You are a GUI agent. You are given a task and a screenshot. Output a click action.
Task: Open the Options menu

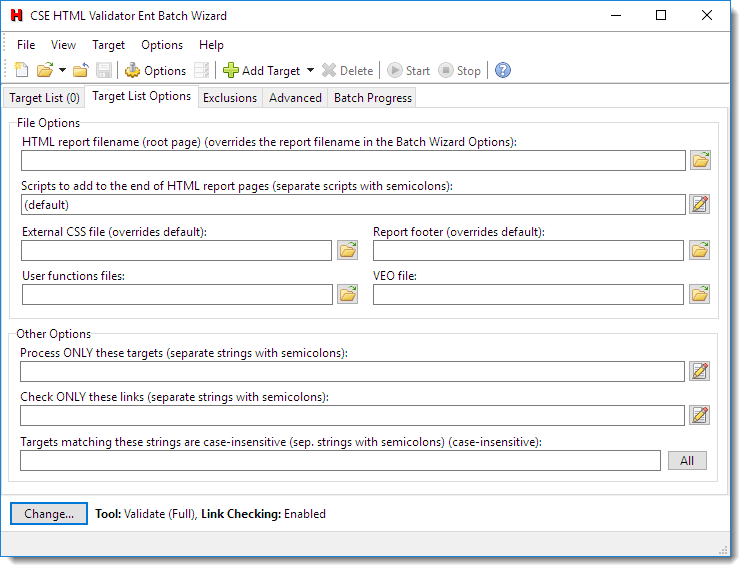[x=162, y=45]
